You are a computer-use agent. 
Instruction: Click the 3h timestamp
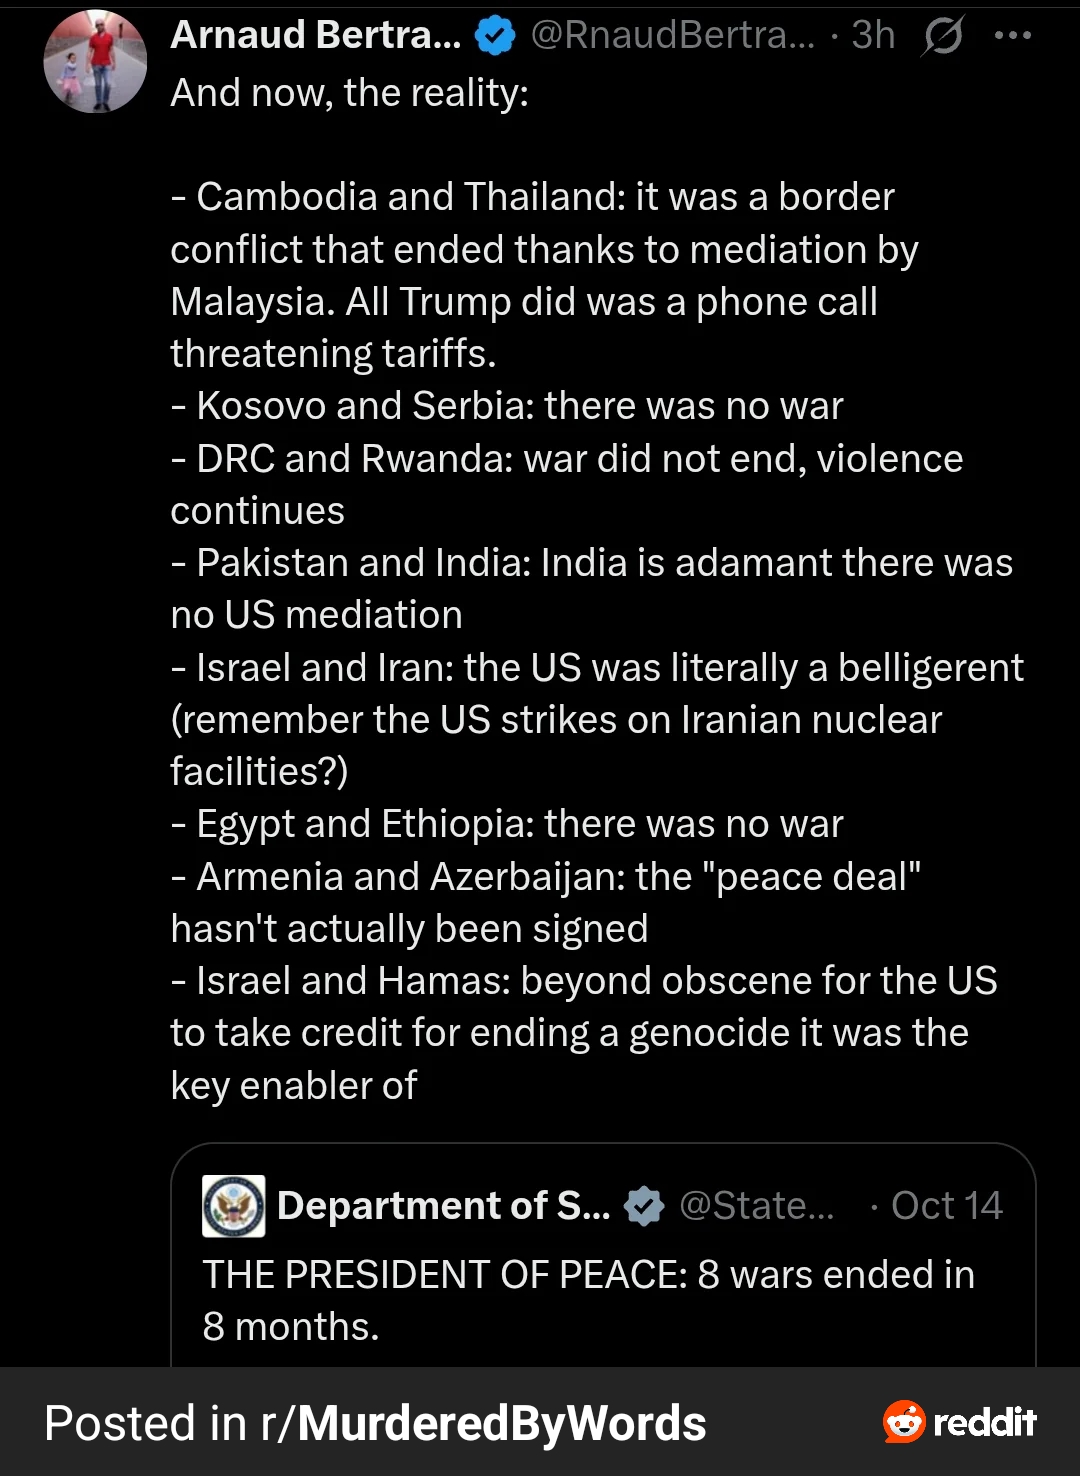[873, 36]
